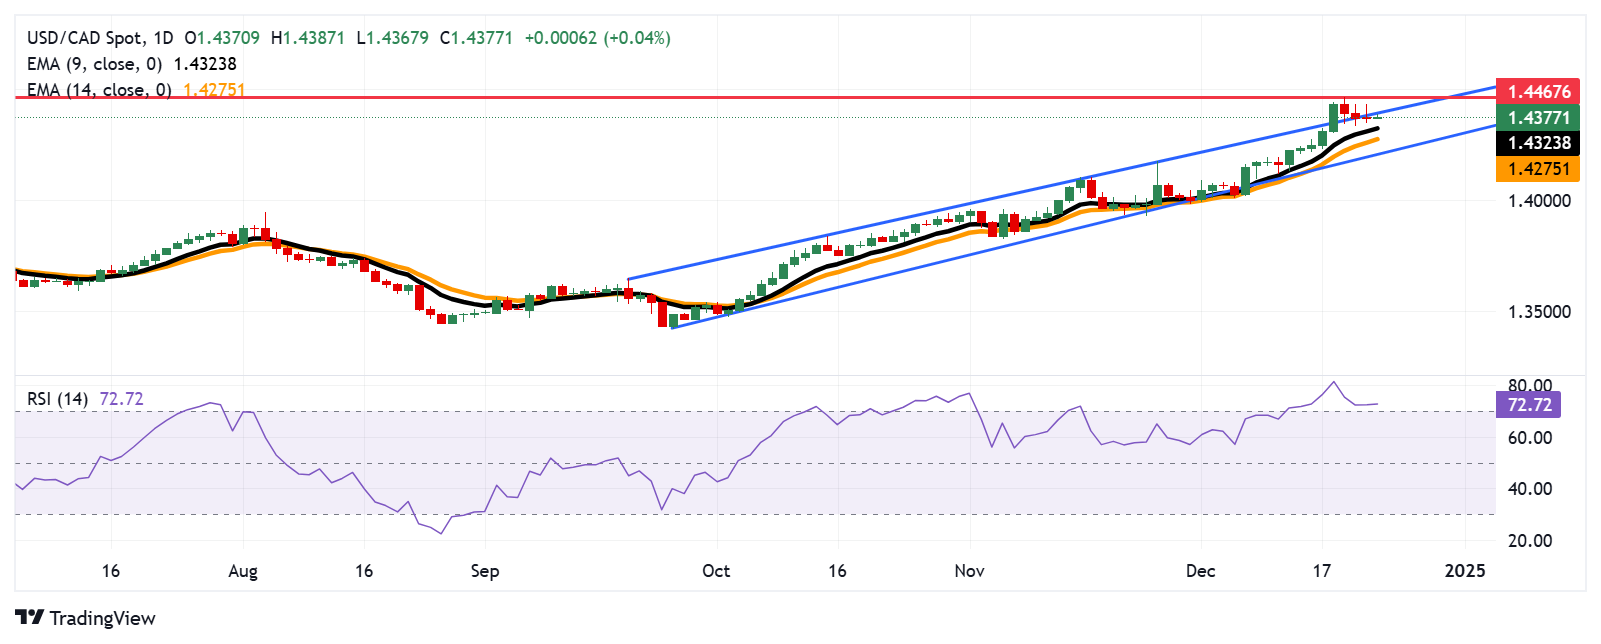Click the purple 72.72 RSI value tag
The width and height of the screenshot is (1601, 644).
click(x=1529, y=405)
